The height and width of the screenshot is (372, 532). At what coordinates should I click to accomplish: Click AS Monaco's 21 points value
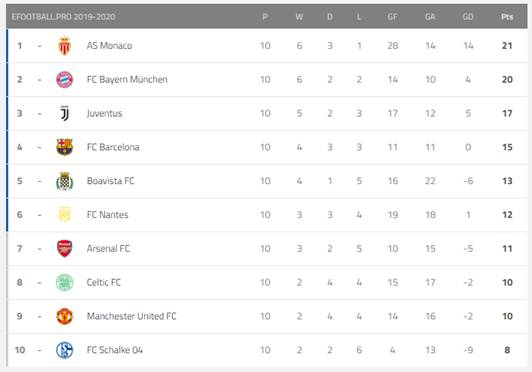click(x=507, y=45)
